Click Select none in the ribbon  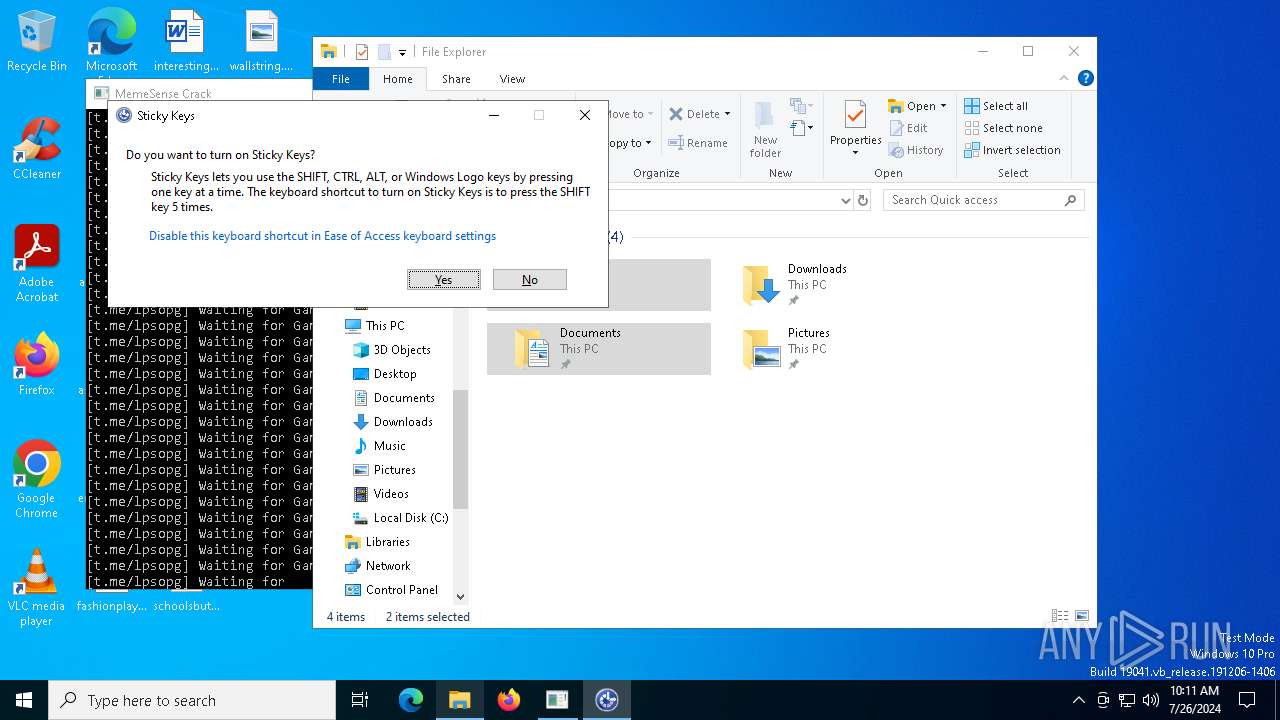coord(1003,128)
